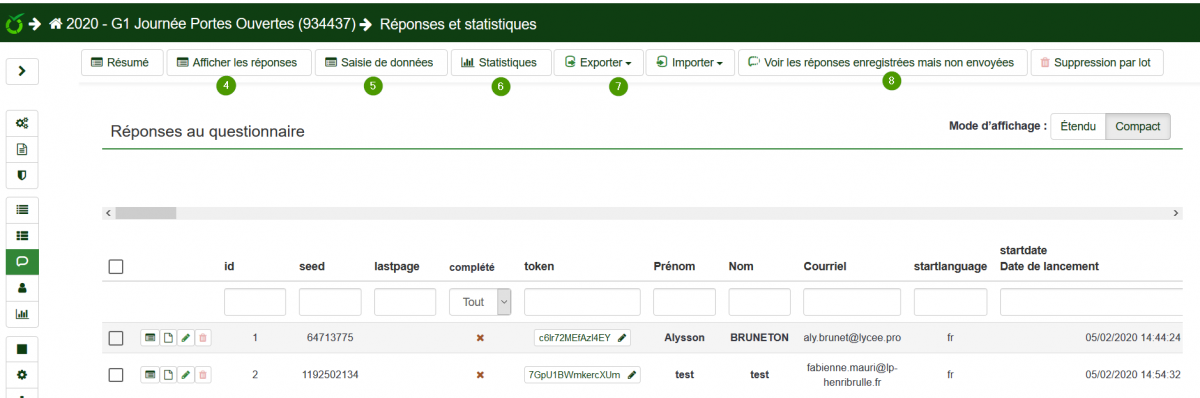Open the responses speech bubble sidebar icon

coord(22,261)
